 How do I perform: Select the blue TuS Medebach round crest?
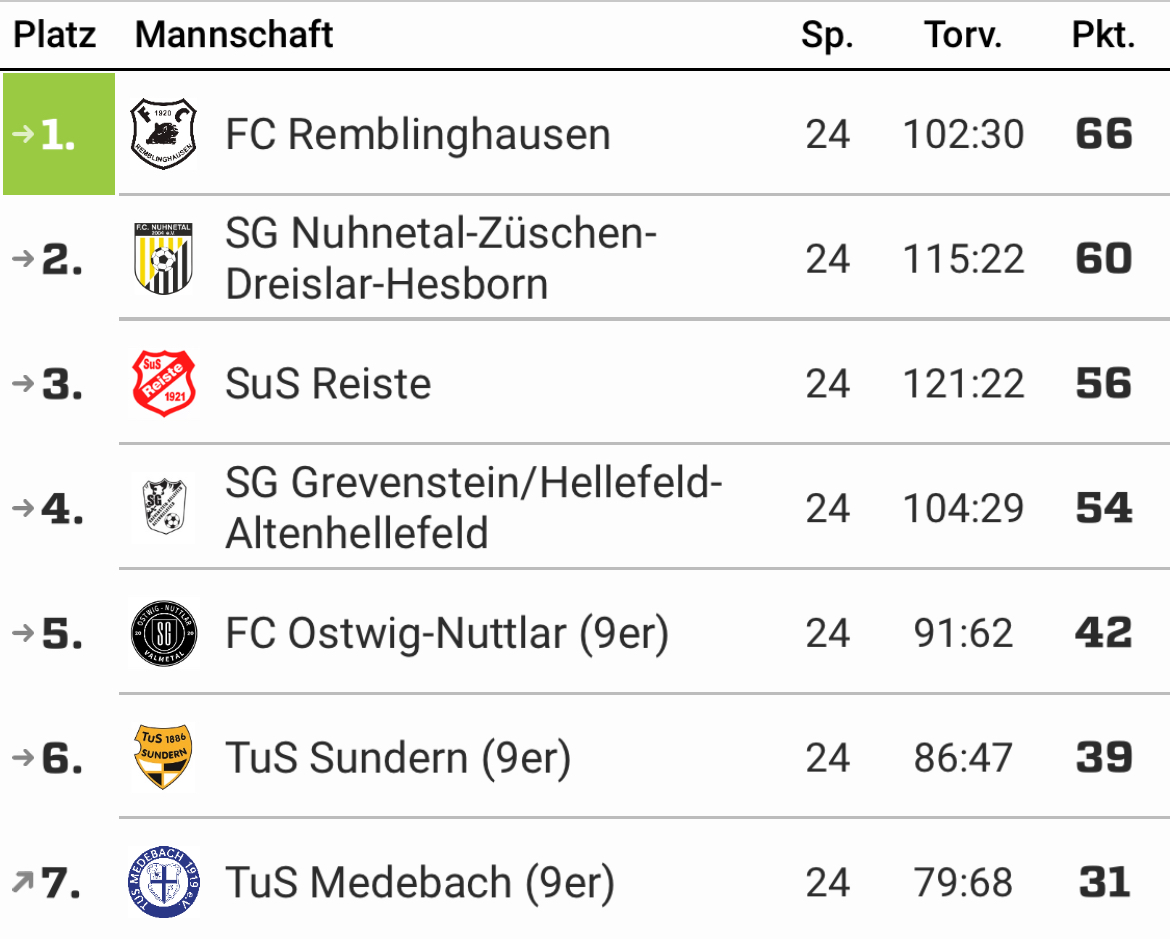[163, 882]
